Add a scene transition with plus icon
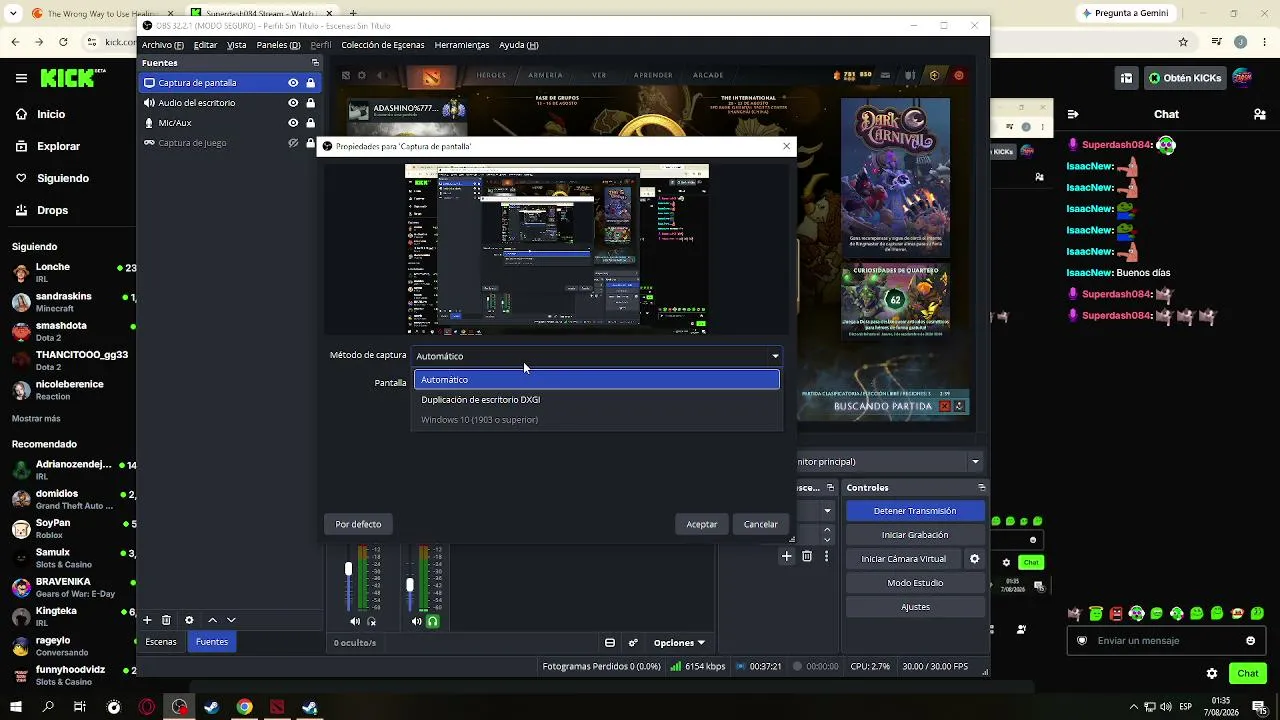This screenshot has height=720, width=1280. tap(787, 556)
